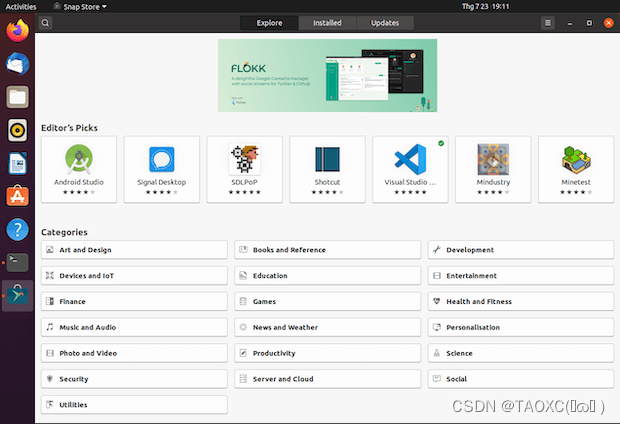Open the Terminal from the dock
The width and height of the screenshot is (620, 424).
tap(17, 263)
